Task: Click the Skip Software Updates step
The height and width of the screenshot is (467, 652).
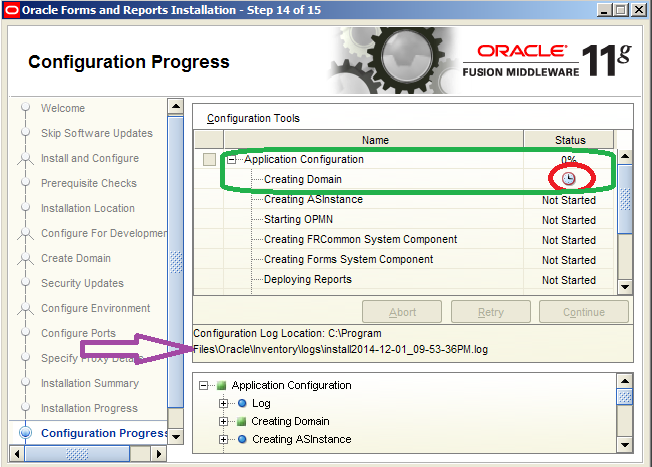Action: coord(96,133)
